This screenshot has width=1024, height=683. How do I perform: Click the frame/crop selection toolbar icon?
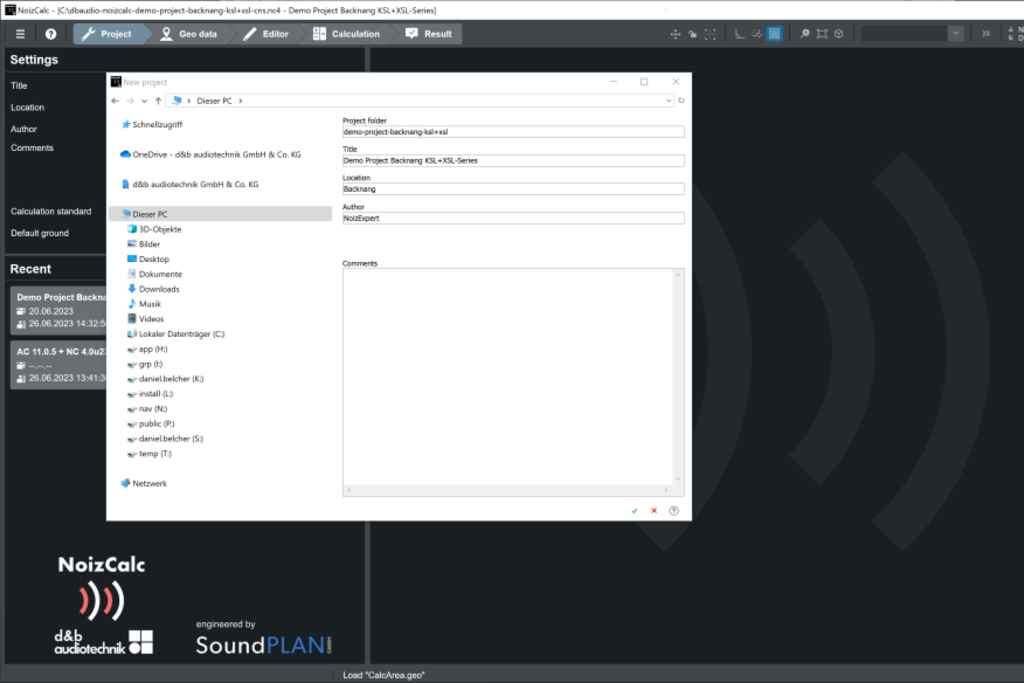pos(822,34)
